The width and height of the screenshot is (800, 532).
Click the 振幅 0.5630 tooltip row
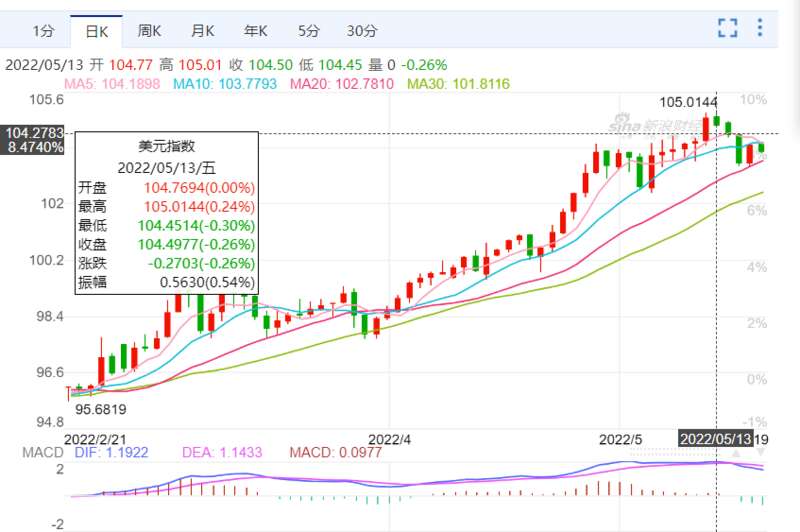166,282
